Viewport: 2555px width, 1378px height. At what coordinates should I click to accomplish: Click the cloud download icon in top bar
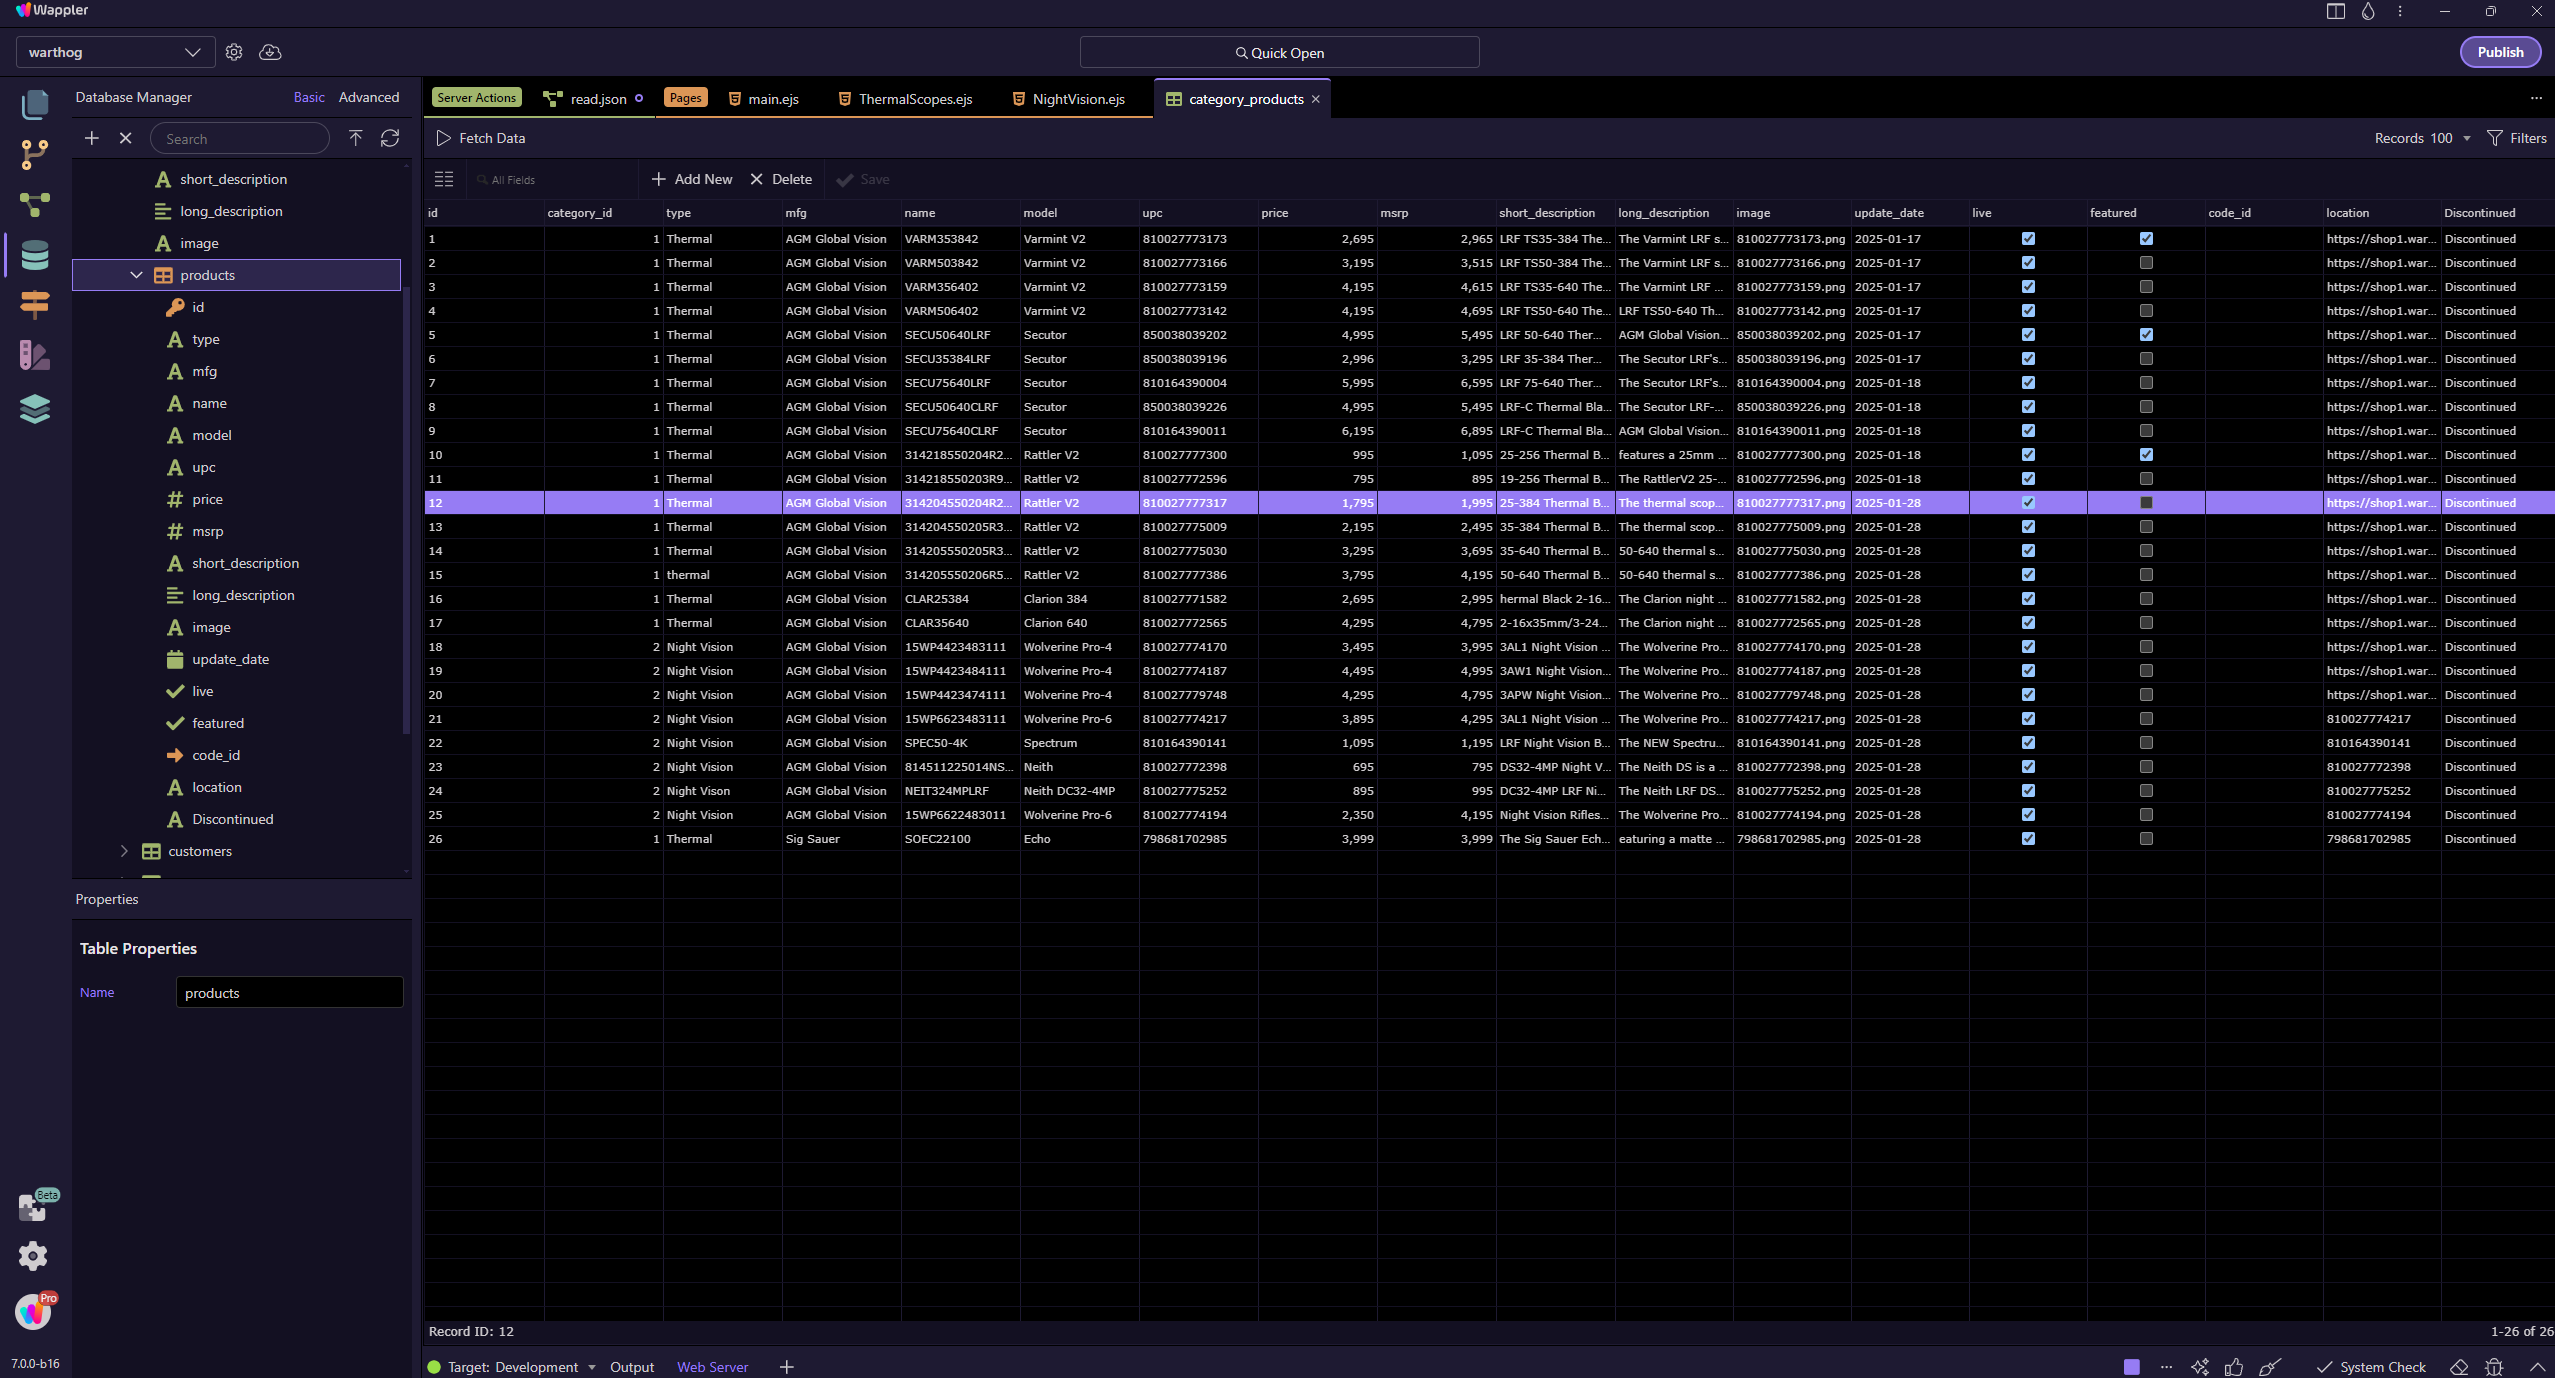point(270,52)
